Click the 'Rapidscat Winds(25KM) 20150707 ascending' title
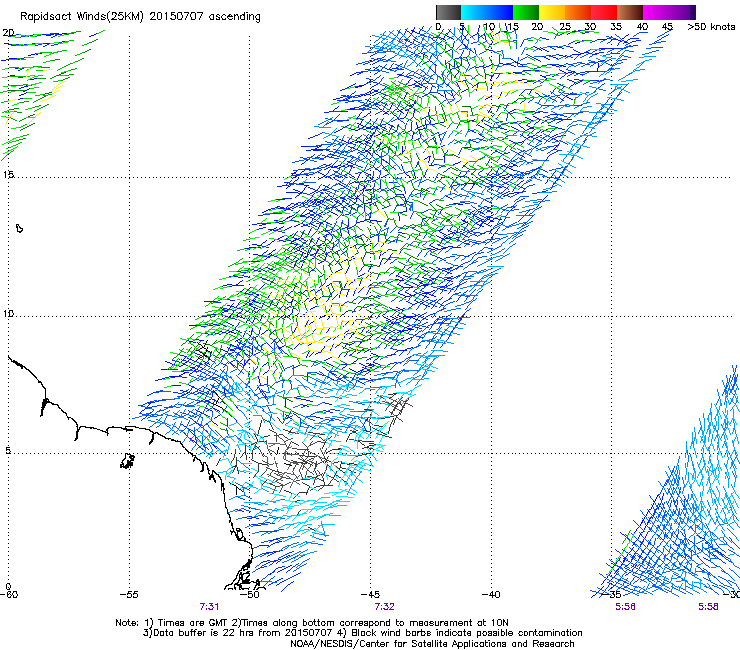This screenshot has width=740, height=650. click(x=140, y=17)
